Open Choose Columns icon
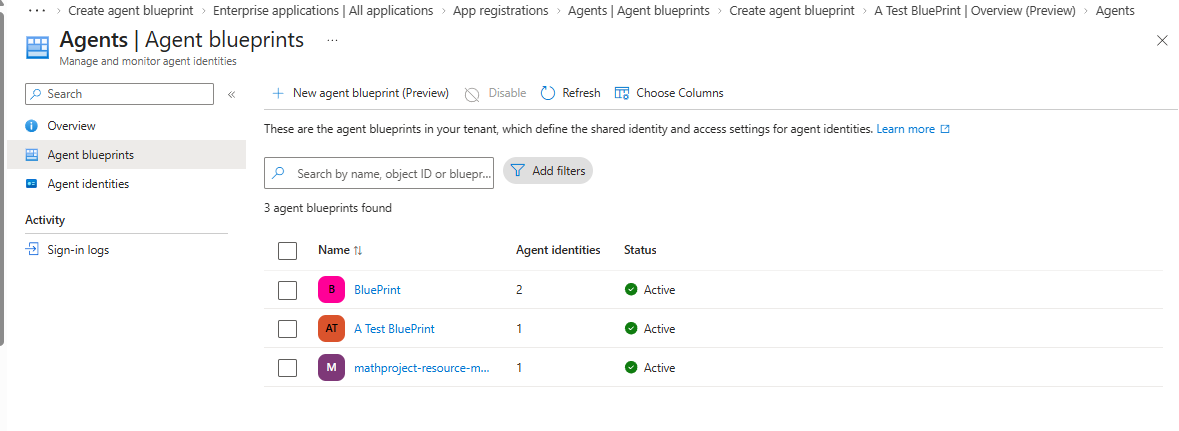The height and width of the screenshot is (431, 1179). point(622,93)
